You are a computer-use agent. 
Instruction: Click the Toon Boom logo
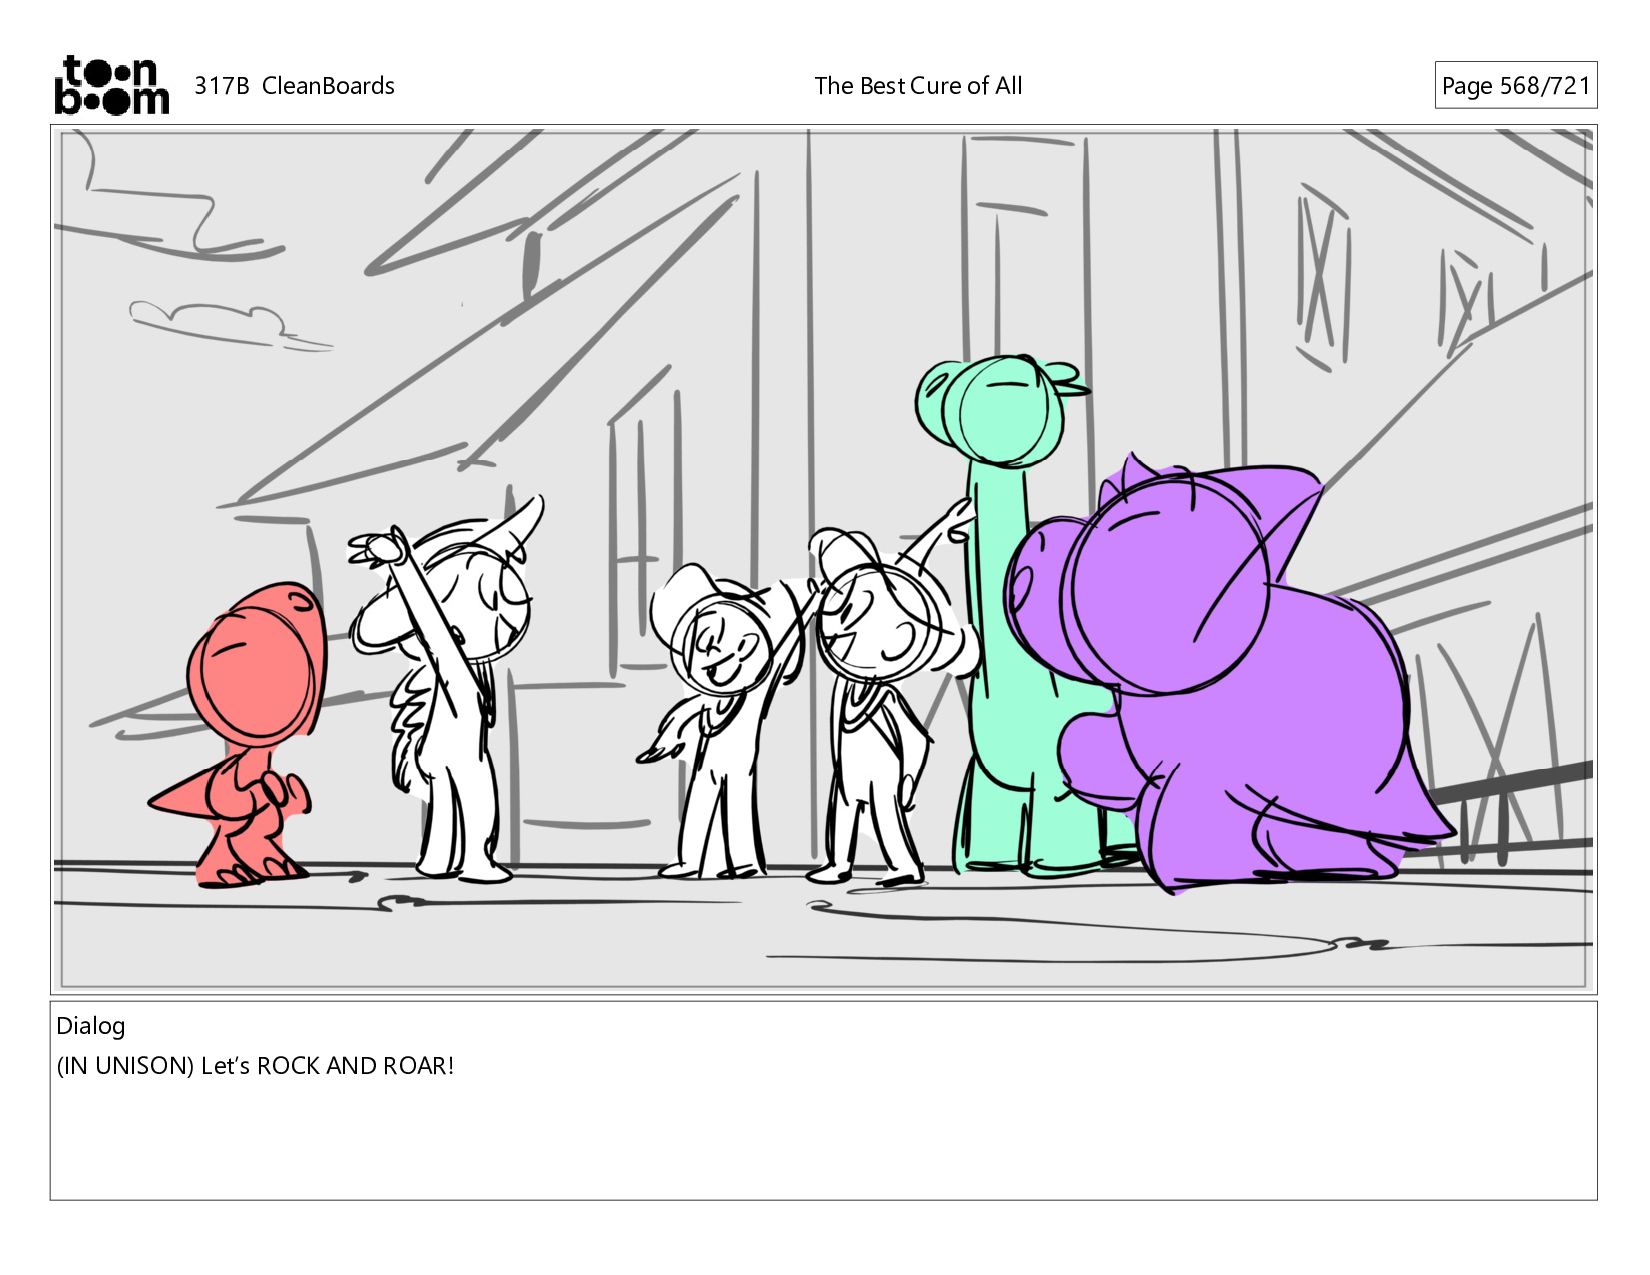(x=111, y=85)
